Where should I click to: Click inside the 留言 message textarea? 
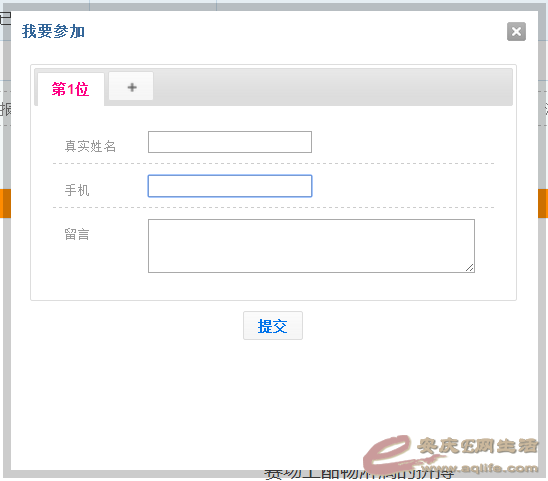(311, 246)
